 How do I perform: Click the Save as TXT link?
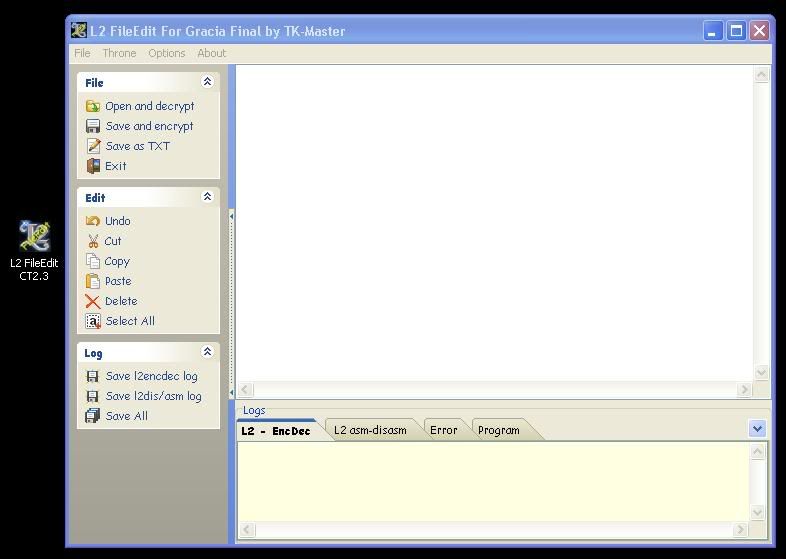click(x=138, y=146)
